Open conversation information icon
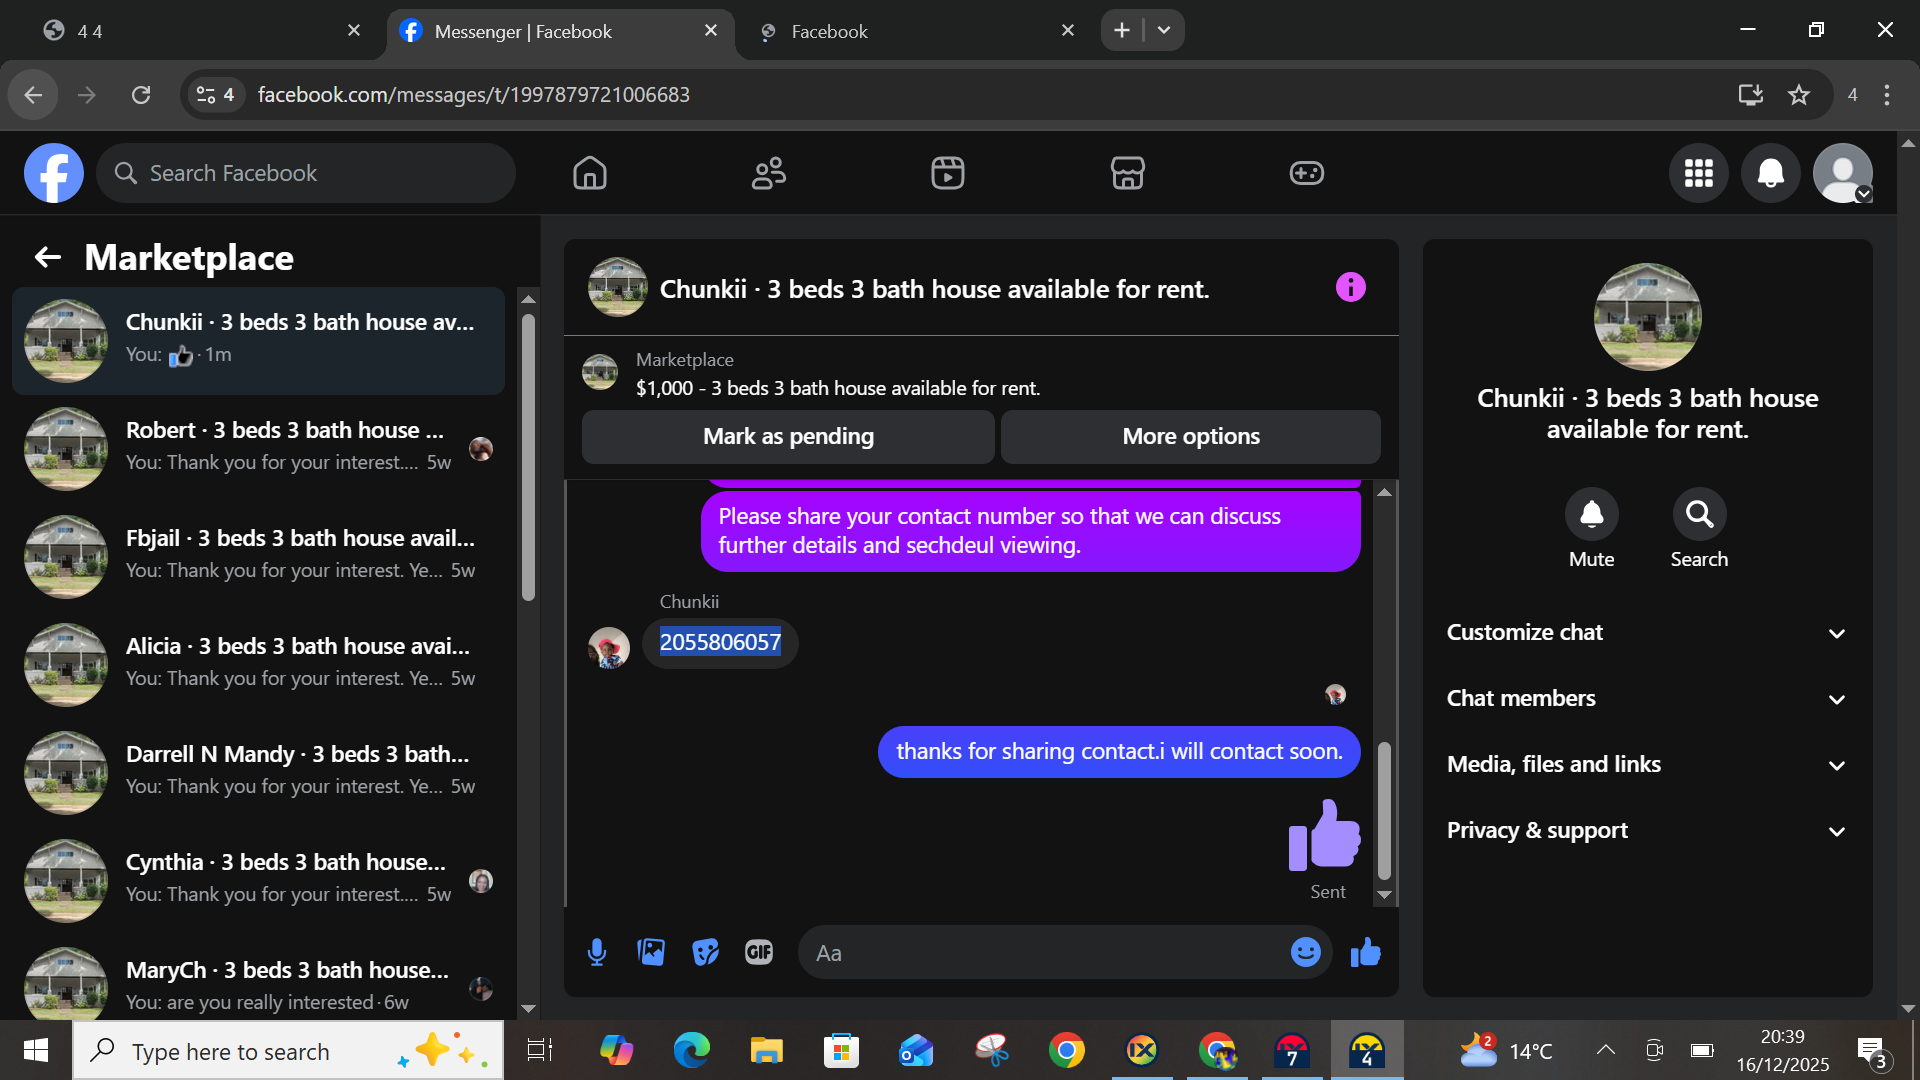 [x=1351, y=288]
